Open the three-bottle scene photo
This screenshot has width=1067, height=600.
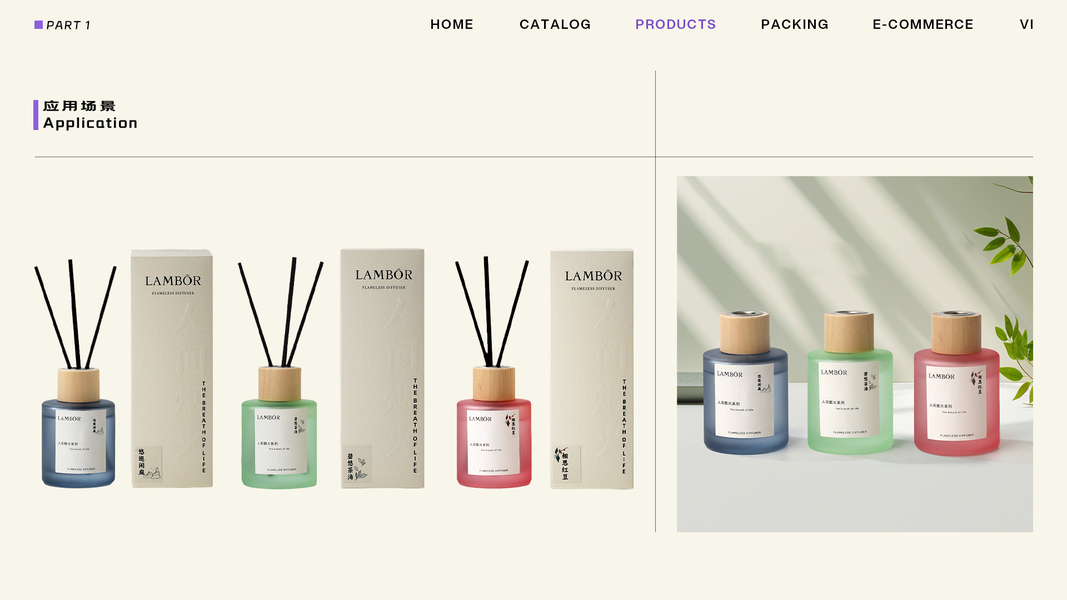point(855,354)
